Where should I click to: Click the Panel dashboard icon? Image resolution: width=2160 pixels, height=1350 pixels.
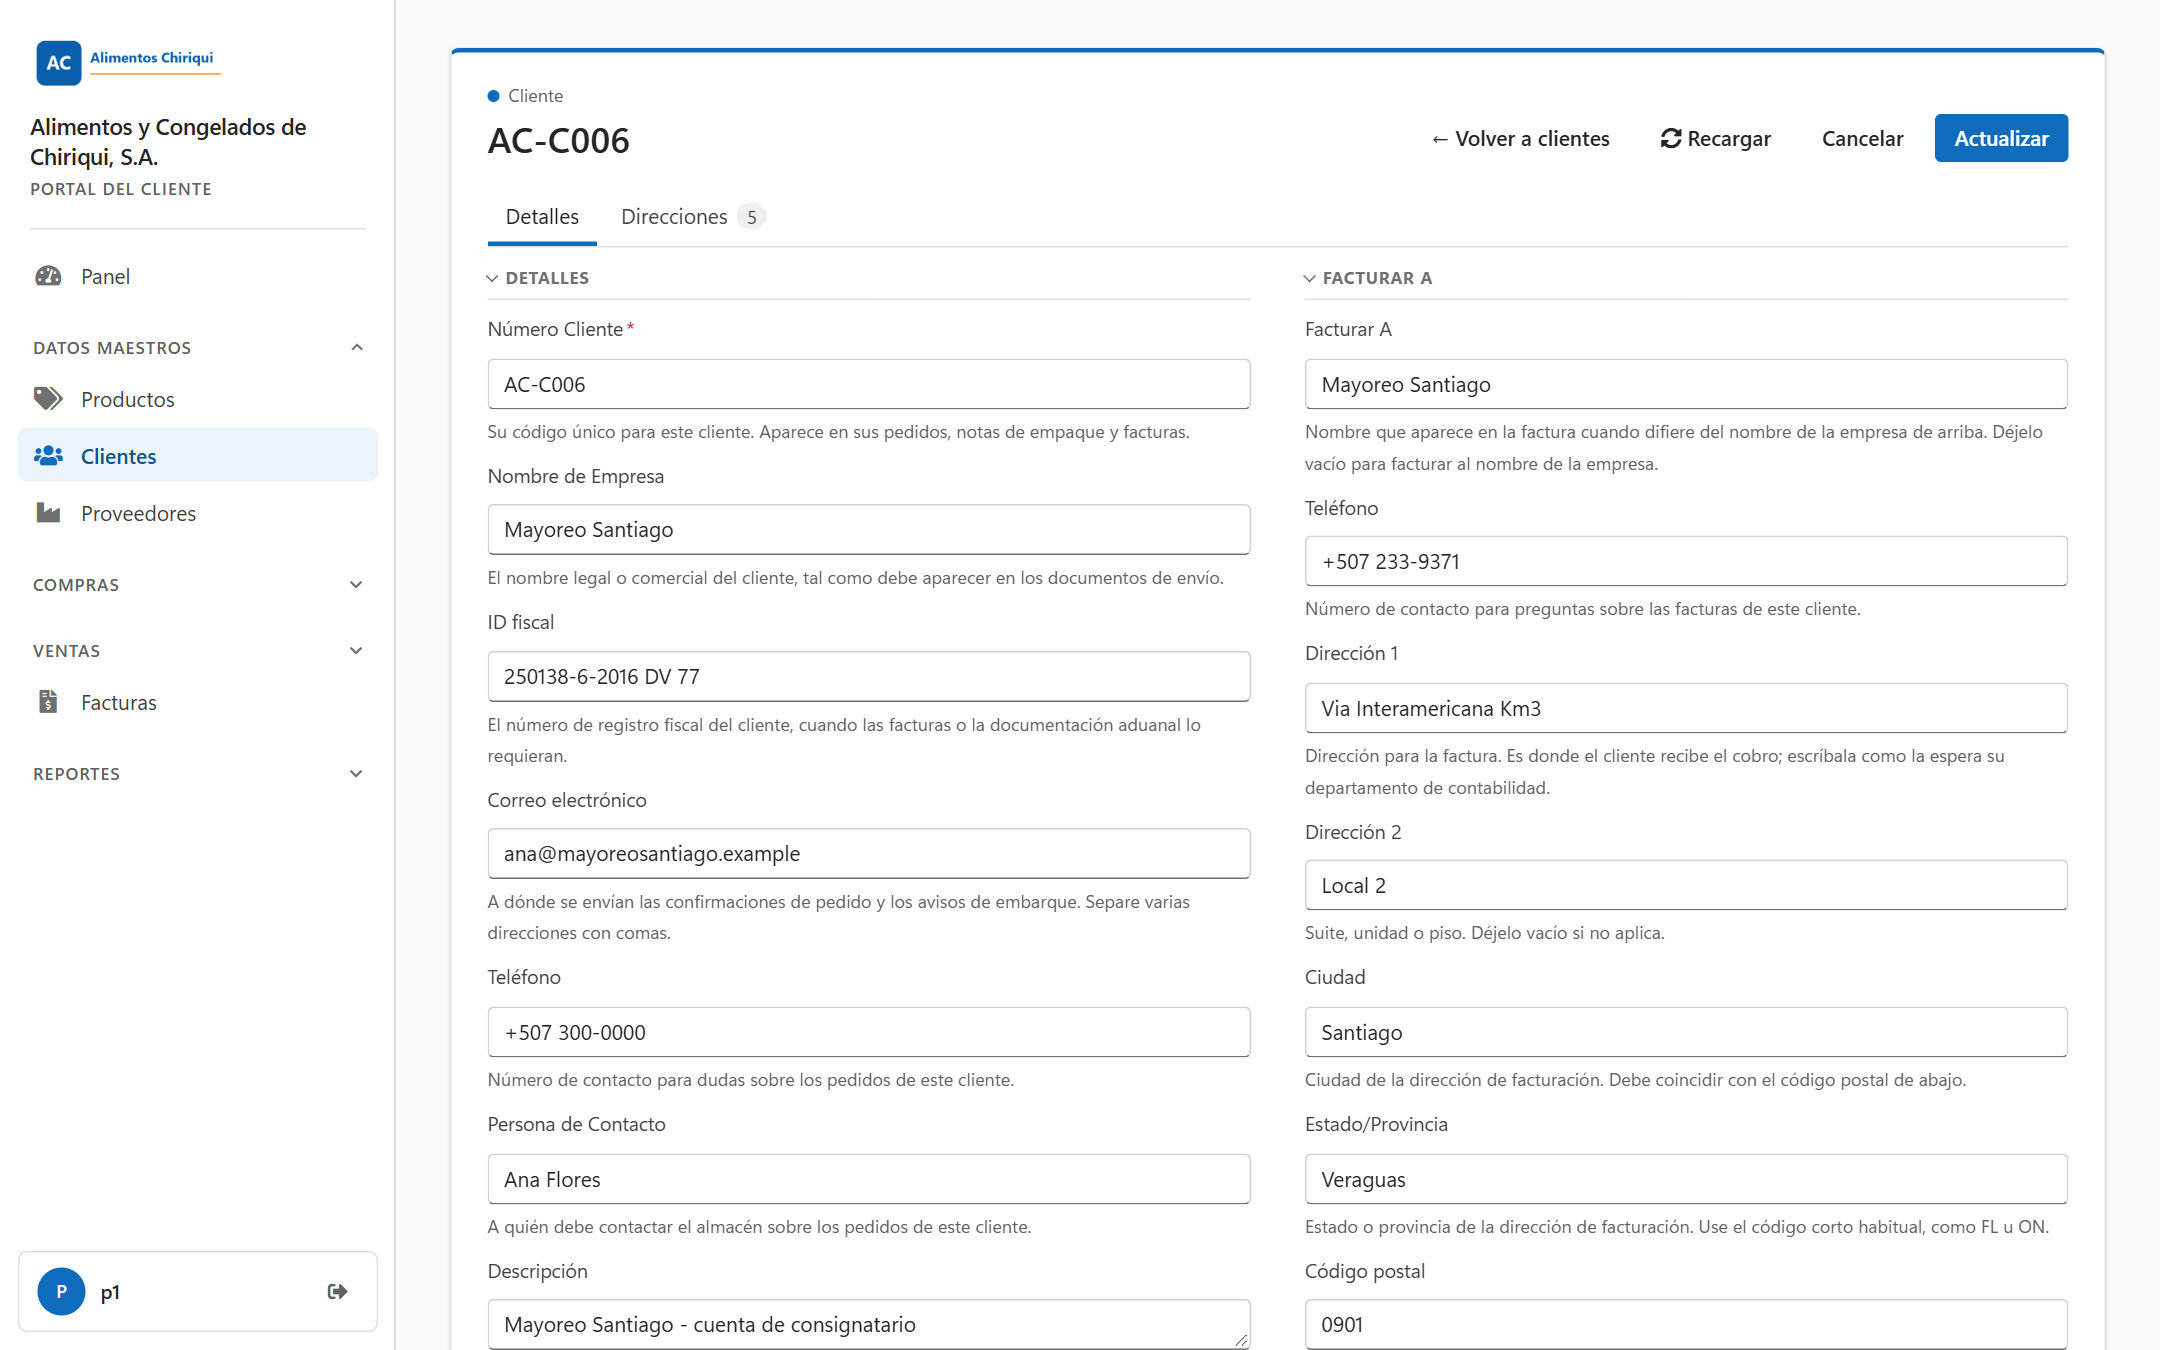click(48, 276)
